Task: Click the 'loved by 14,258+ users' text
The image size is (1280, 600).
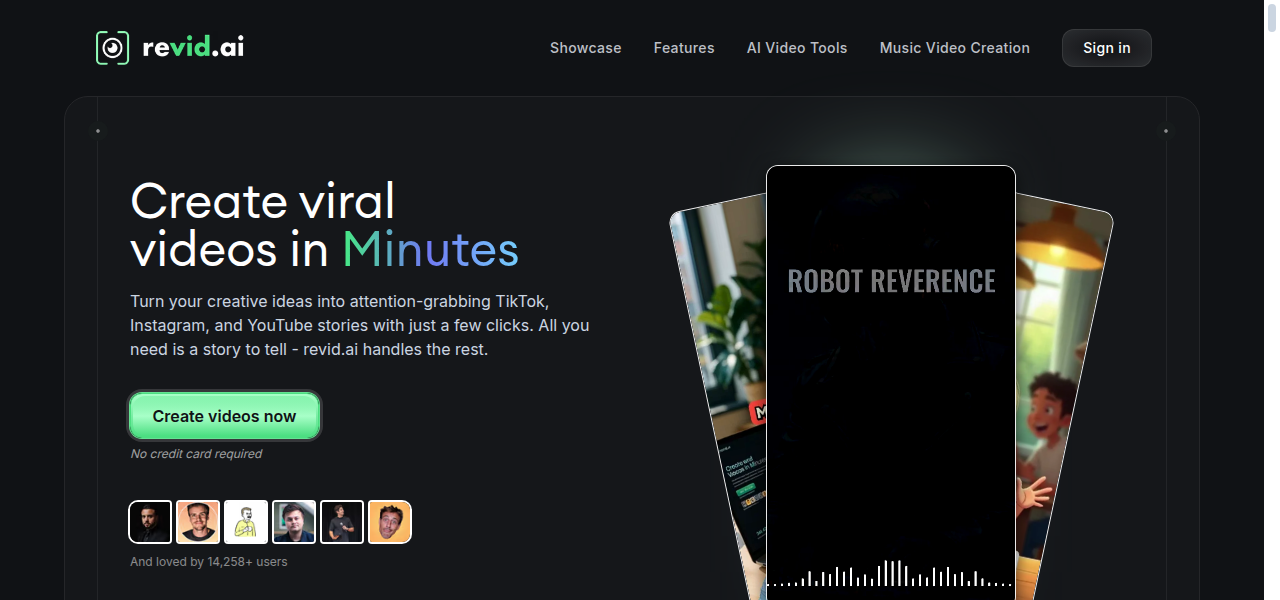Action: pos(208,561)
